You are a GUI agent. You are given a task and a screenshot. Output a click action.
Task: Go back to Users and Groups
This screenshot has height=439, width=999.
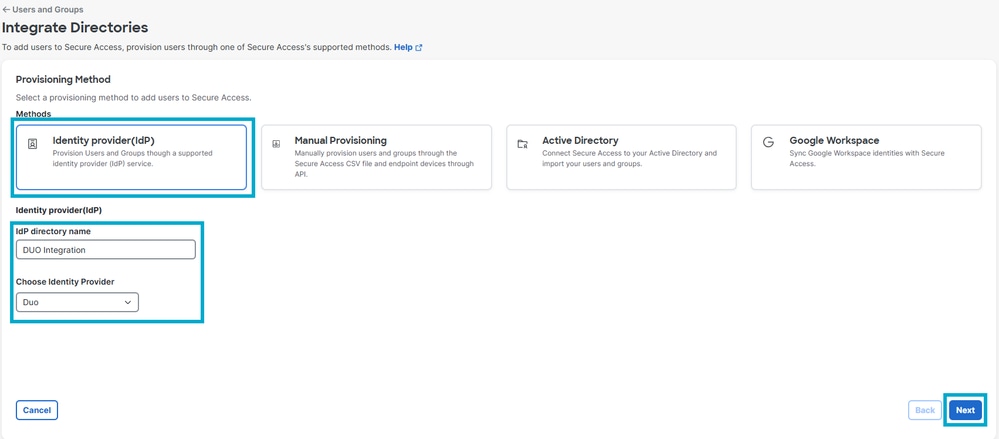(x=43, y=10)
